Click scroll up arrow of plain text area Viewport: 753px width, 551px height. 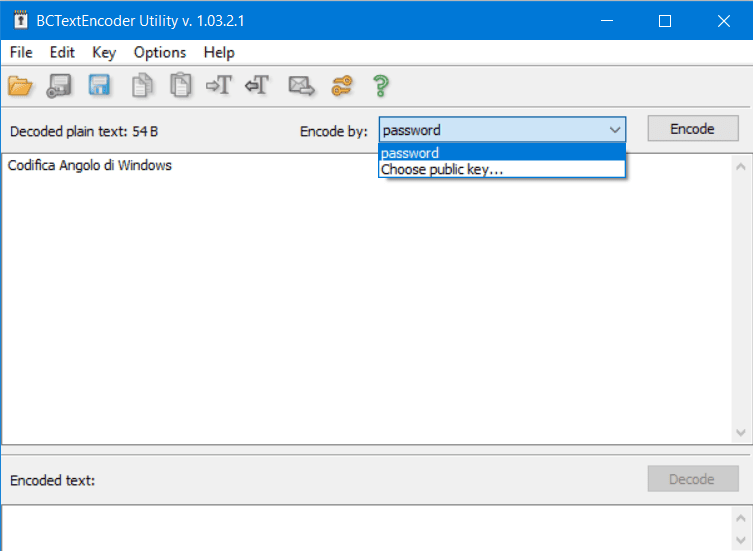pos(741,167)
